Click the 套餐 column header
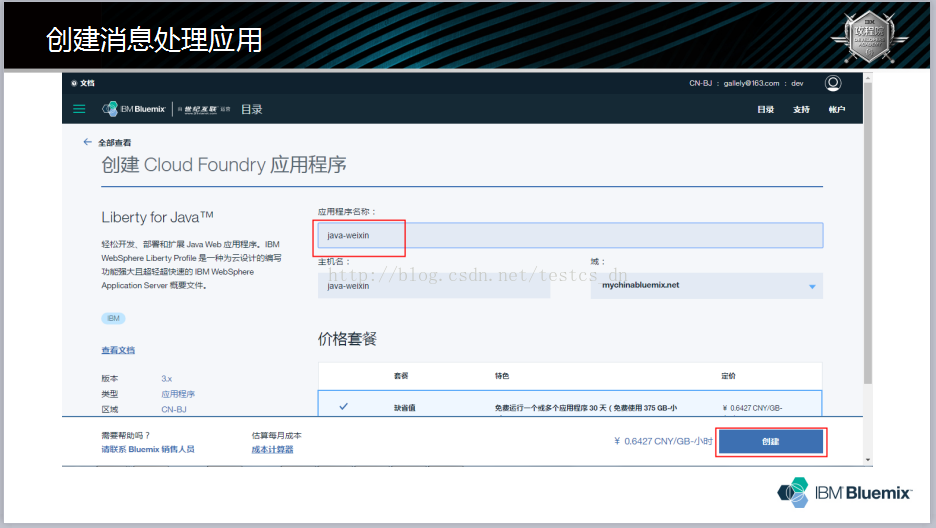The height and width of the screenshot is (528, 936). pyautogui.click(x=401, y=376)
